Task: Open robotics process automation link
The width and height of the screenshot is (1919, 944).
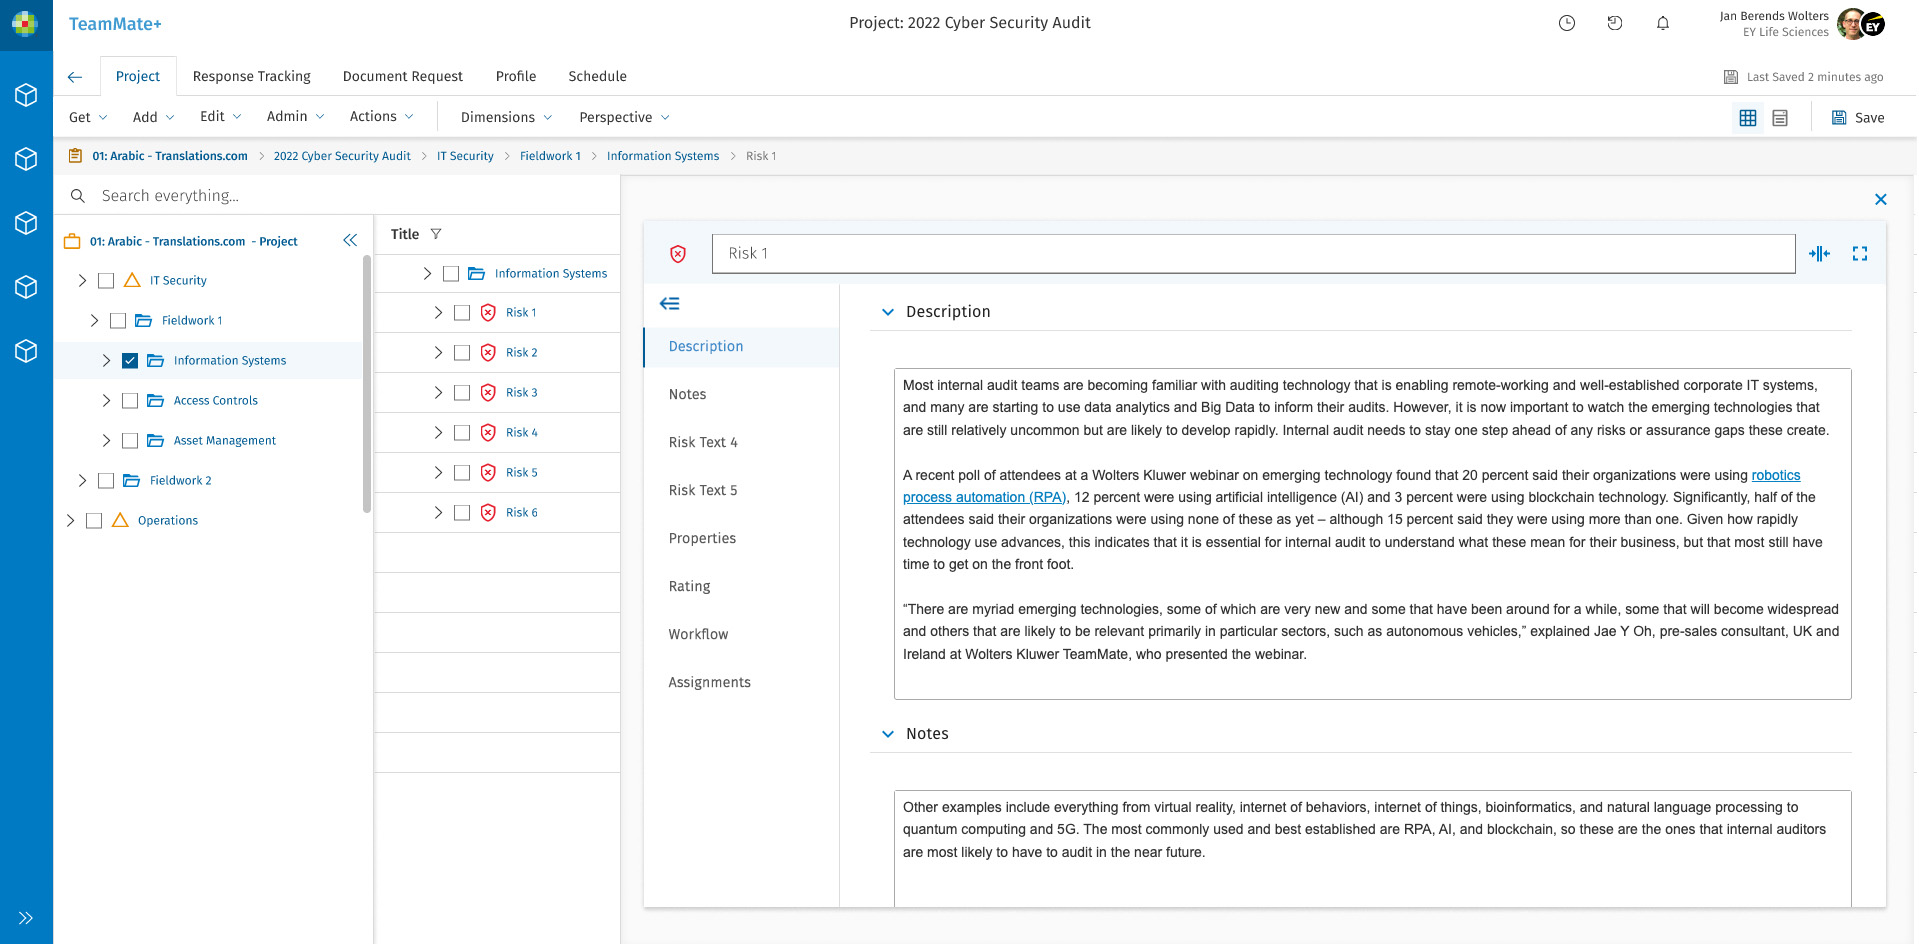Action: (x=1775, y=476)
